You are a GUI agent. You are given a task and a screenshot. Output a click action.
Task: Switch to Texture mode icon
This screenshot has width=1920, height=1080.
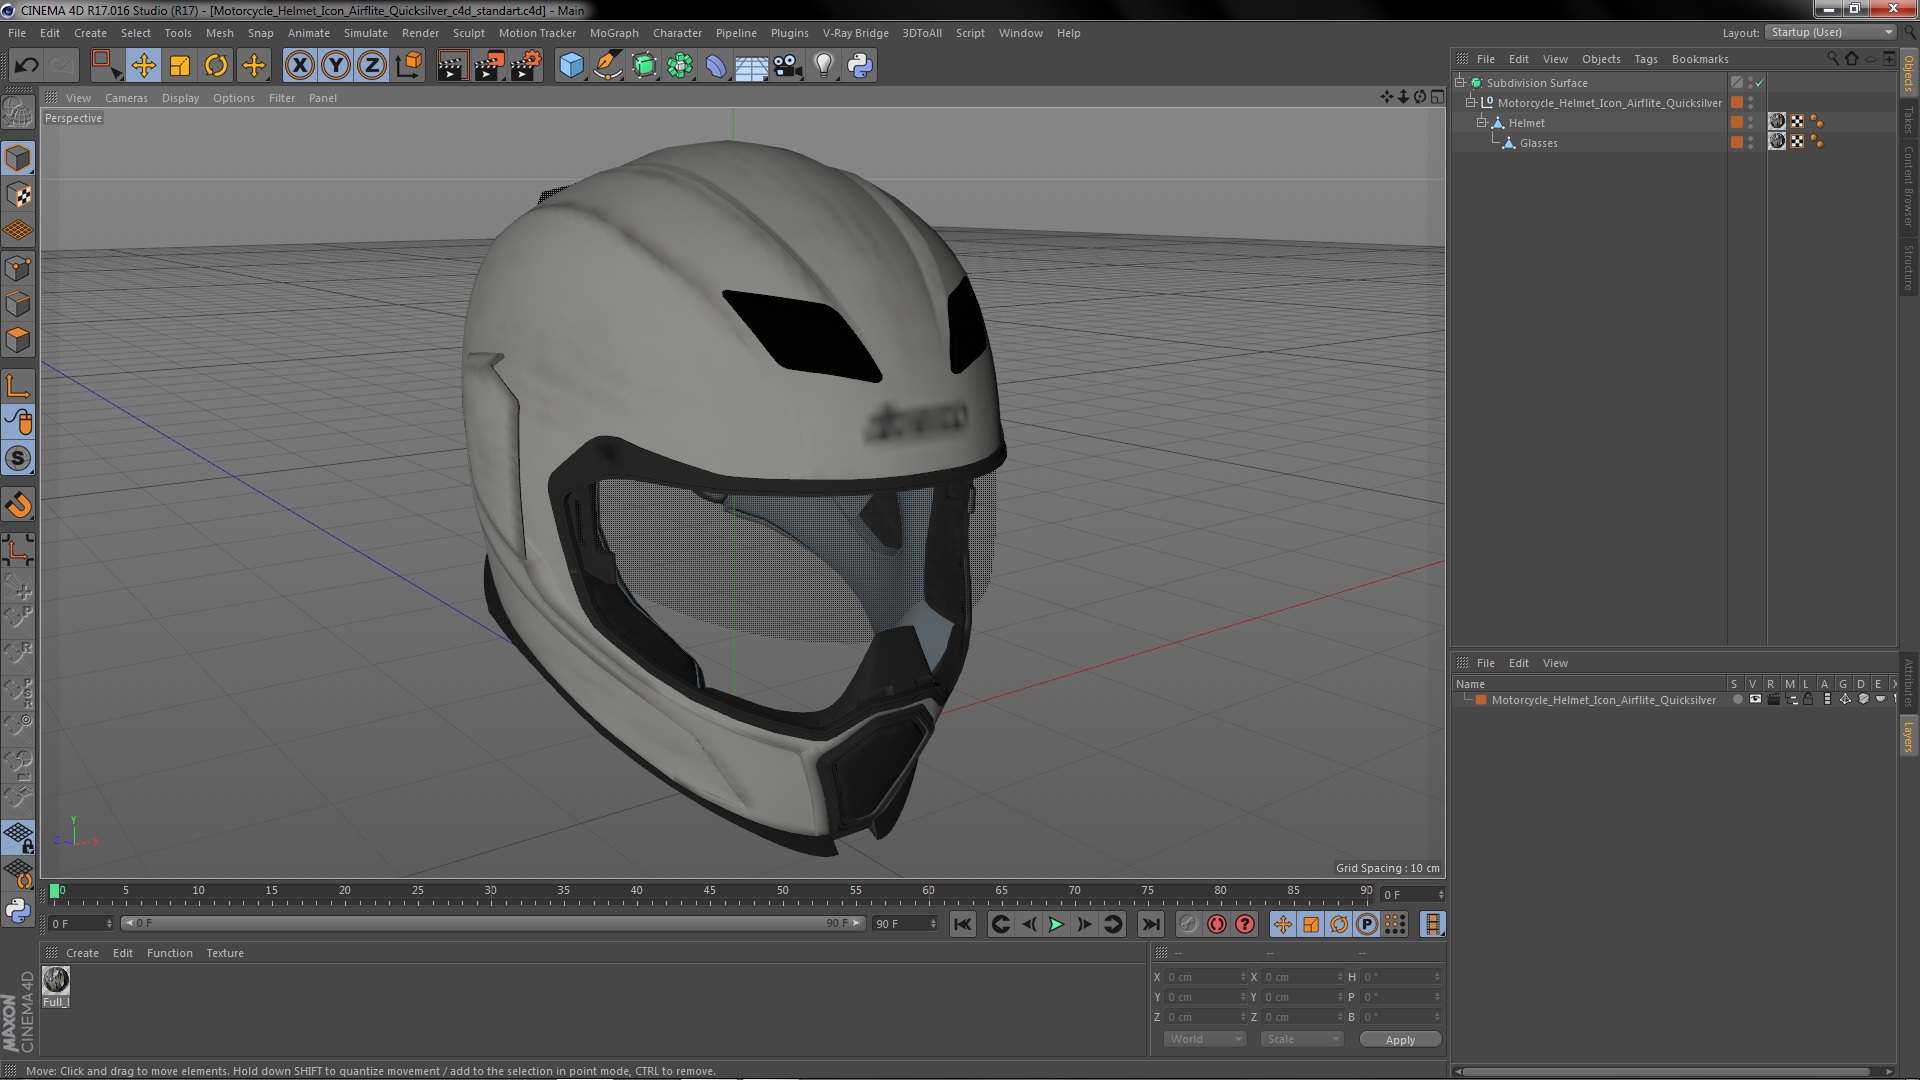[x=18, y=195]
